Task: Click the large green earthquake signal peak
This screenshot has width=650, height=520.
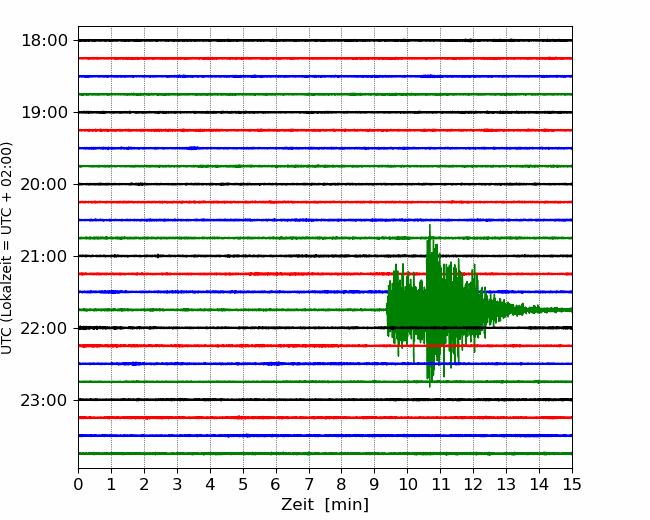Action: (x=431, y=307)
